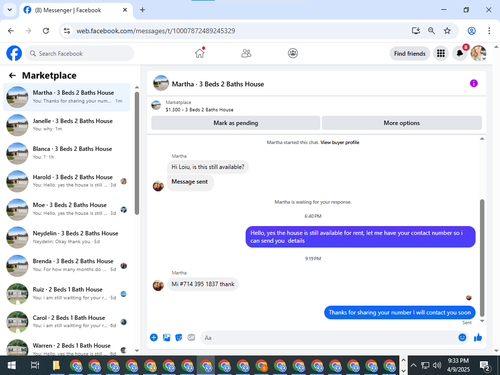Image resolution: width=500 pixels, height=375 pixels.
Task: Click the Mark as pending button
Action: coord(236,123)
